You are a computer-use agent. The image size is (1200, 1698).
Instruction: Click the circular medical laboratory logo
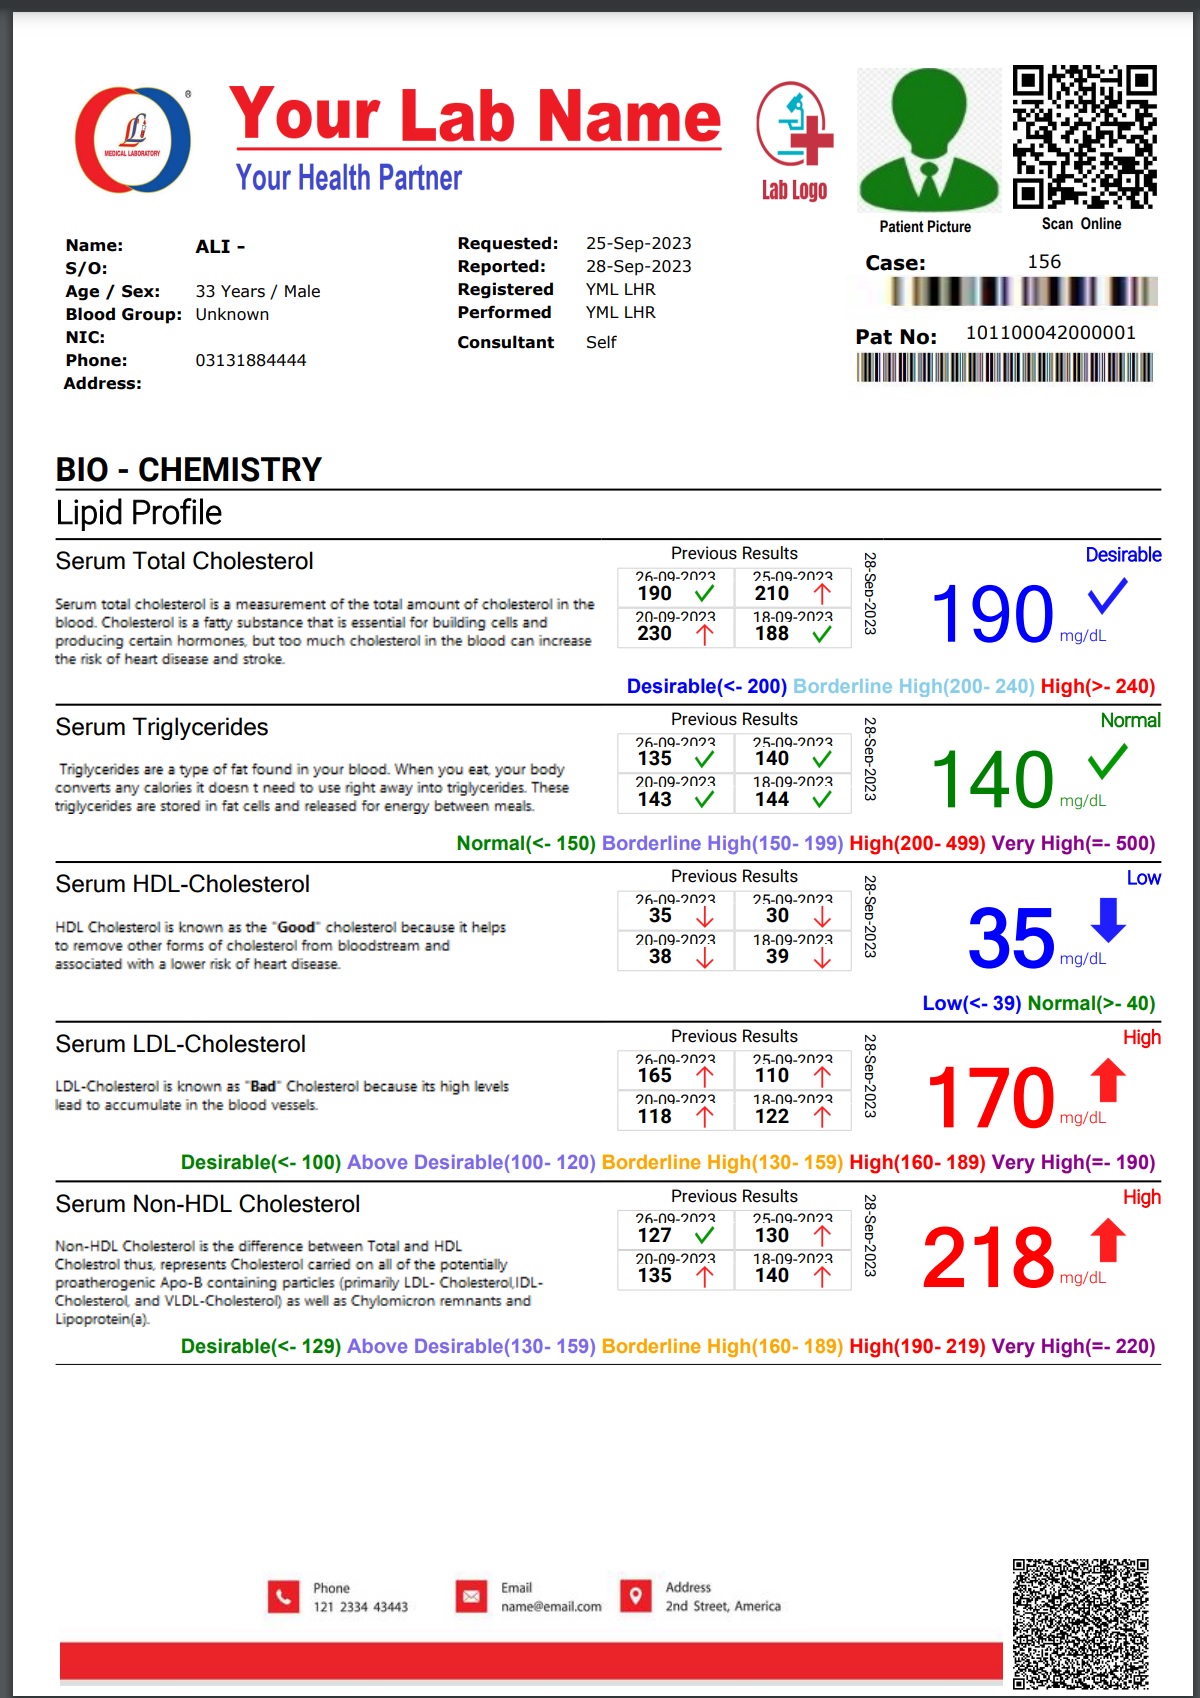pos(133,140)
